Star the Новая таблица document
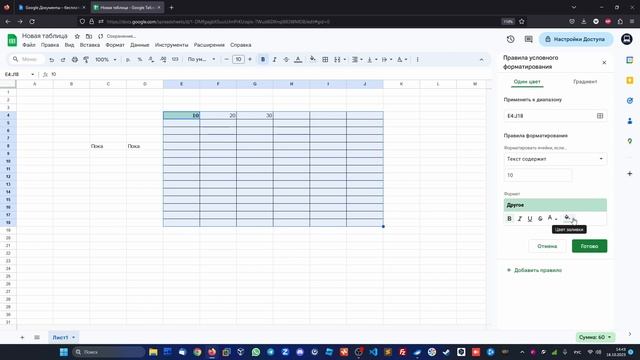 pos(77,36)
